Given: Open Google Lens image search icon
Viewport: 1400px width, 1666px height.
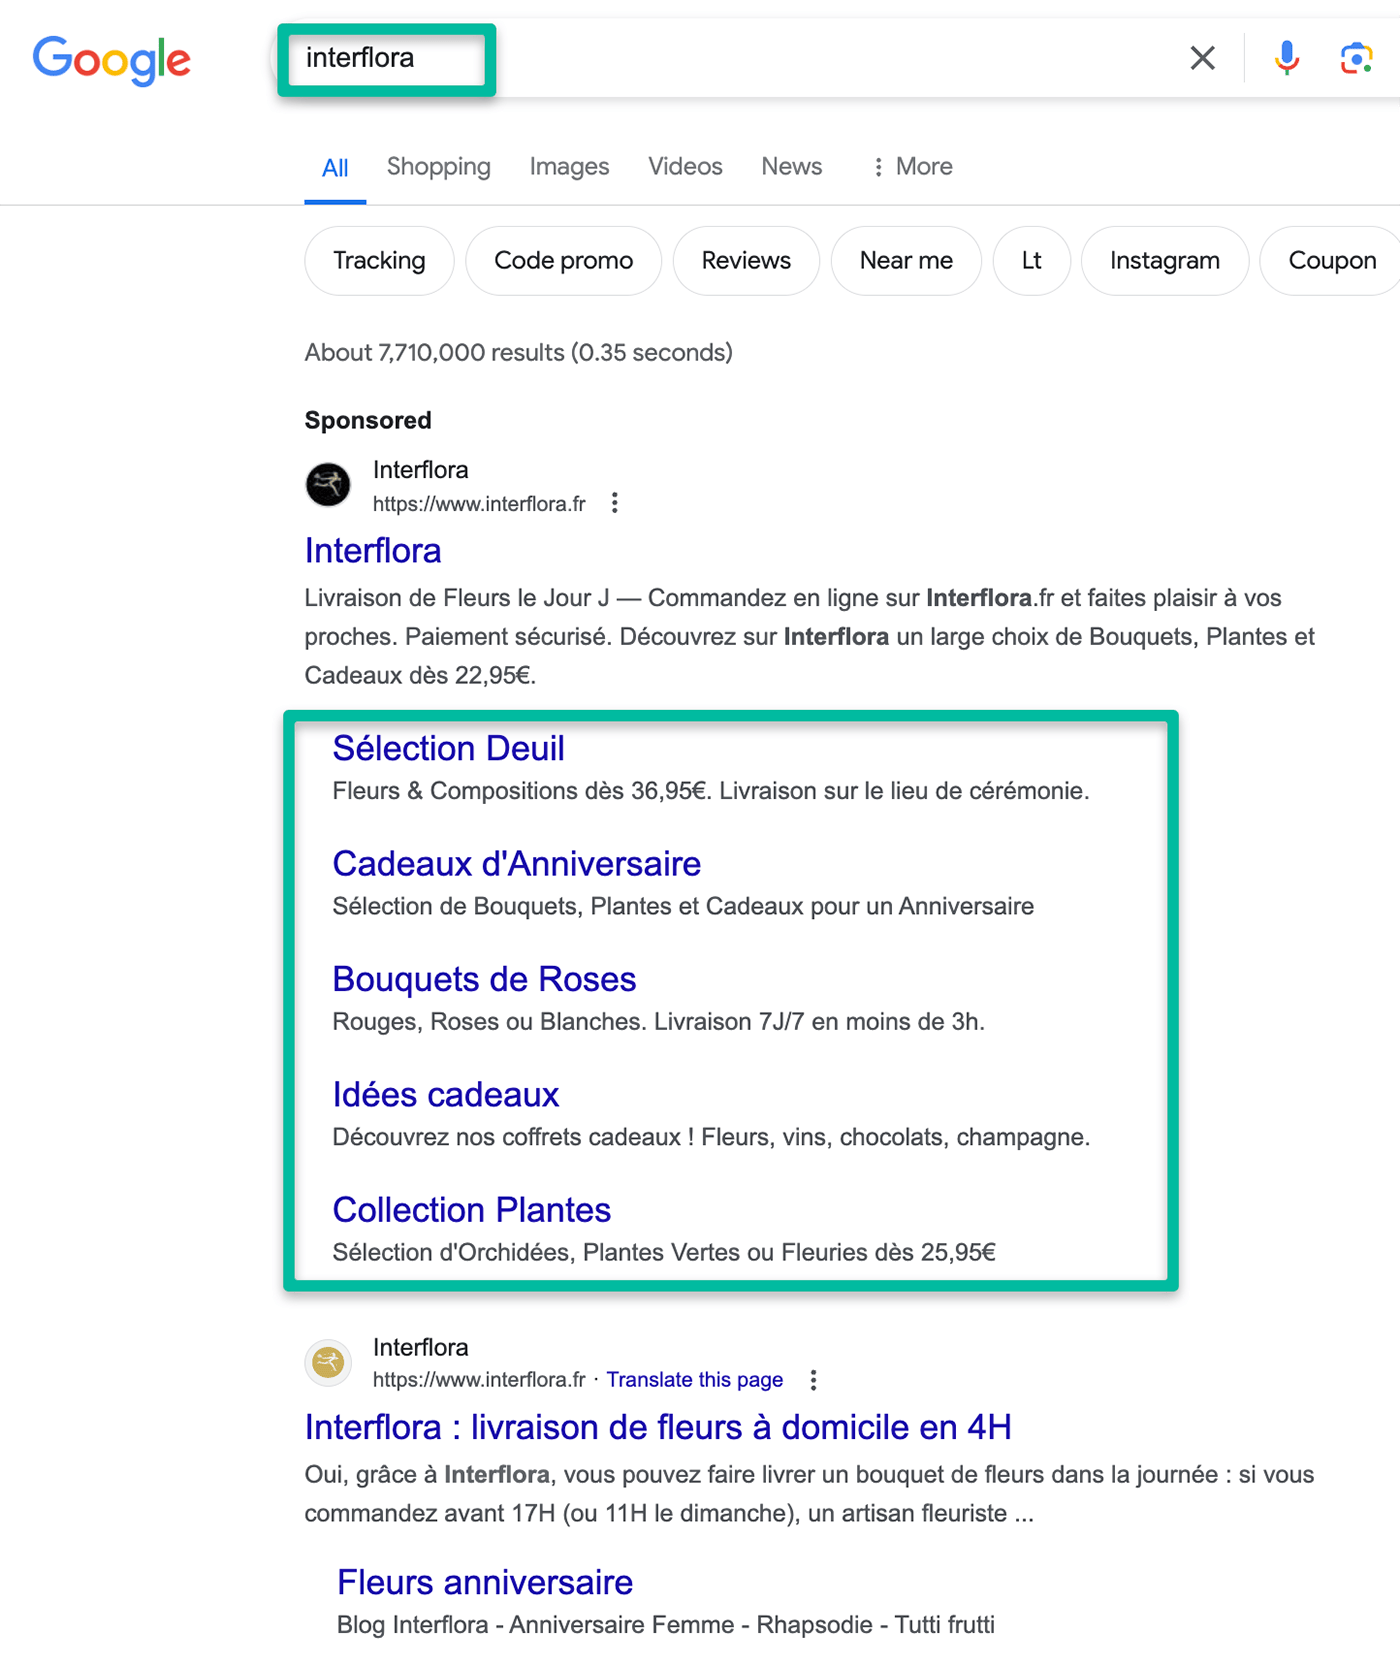Looking at the screenshot, I should [x=1356, y=58].
